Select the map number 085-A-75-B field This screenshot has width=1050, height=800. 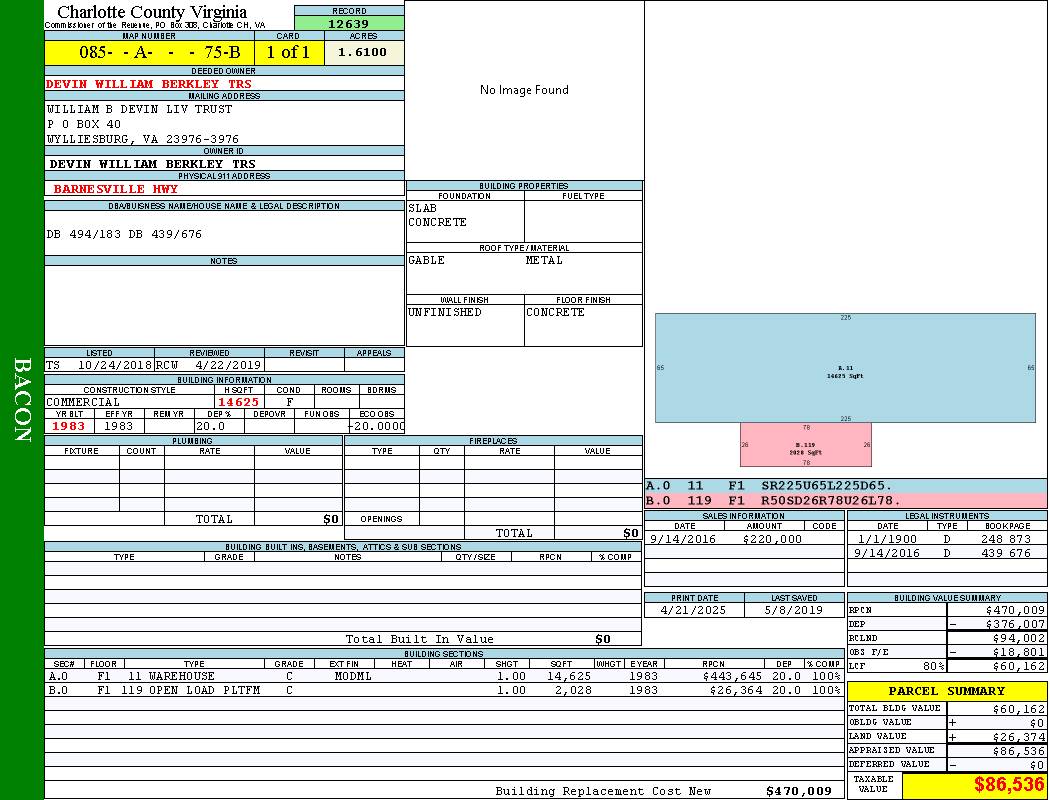pos(149,52)
